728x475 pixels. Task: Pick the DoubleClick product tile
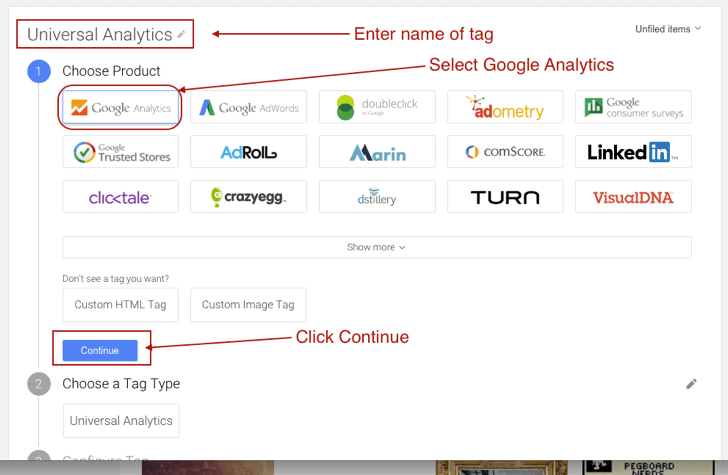click(x=377, y=107)
